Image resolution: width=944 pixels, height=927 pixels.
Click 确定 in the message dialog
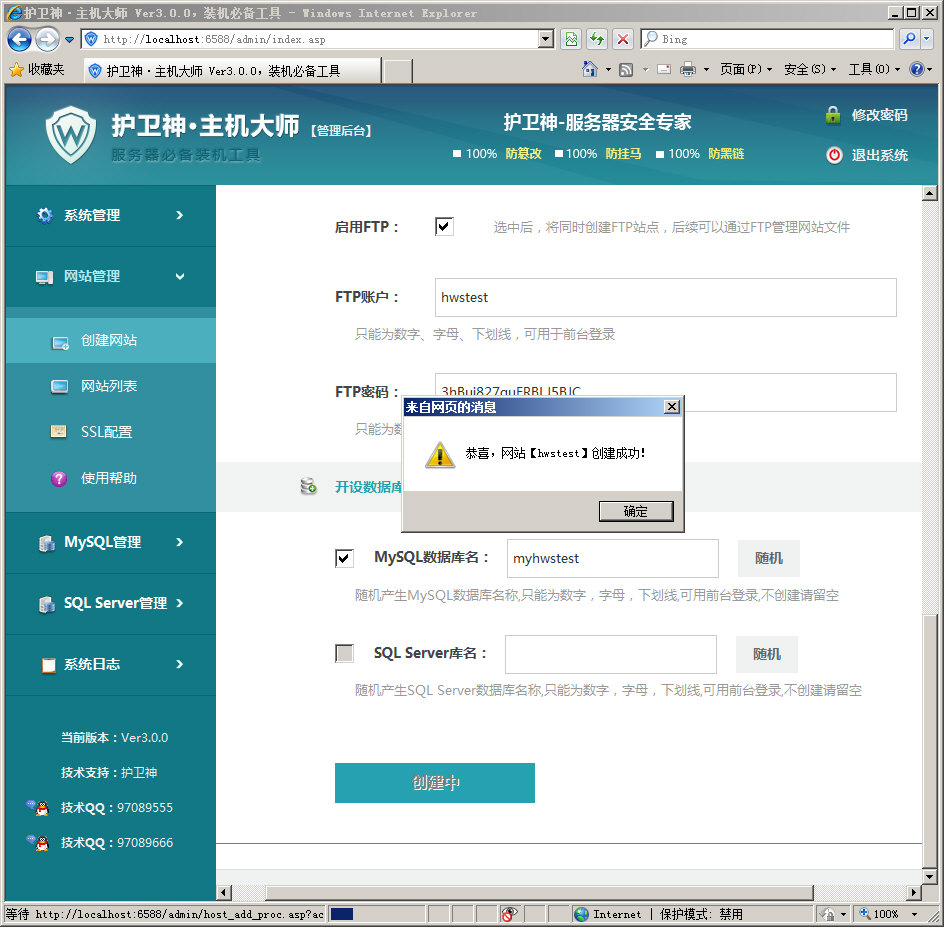[636, 512]
